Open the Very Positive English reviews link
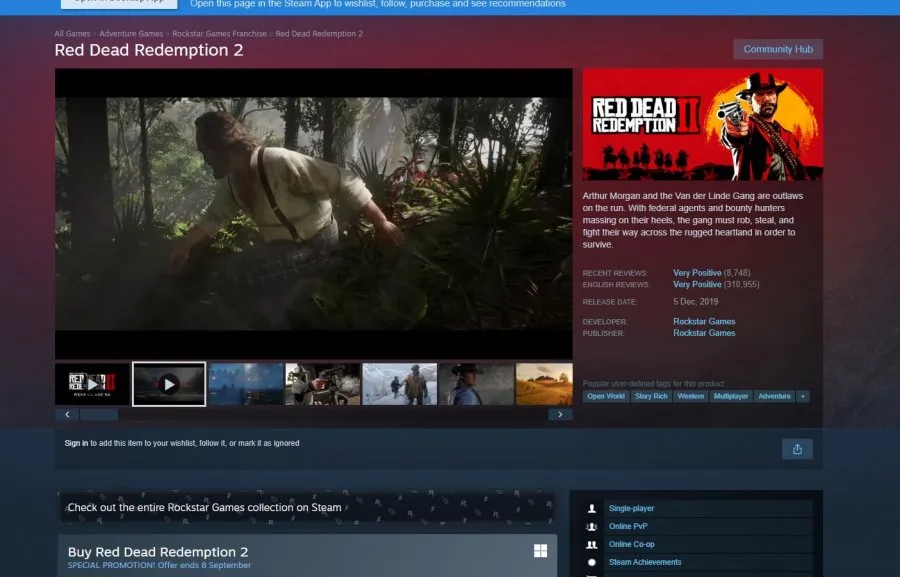The width and height of the screenshot is (900, 577). [697, 284]
